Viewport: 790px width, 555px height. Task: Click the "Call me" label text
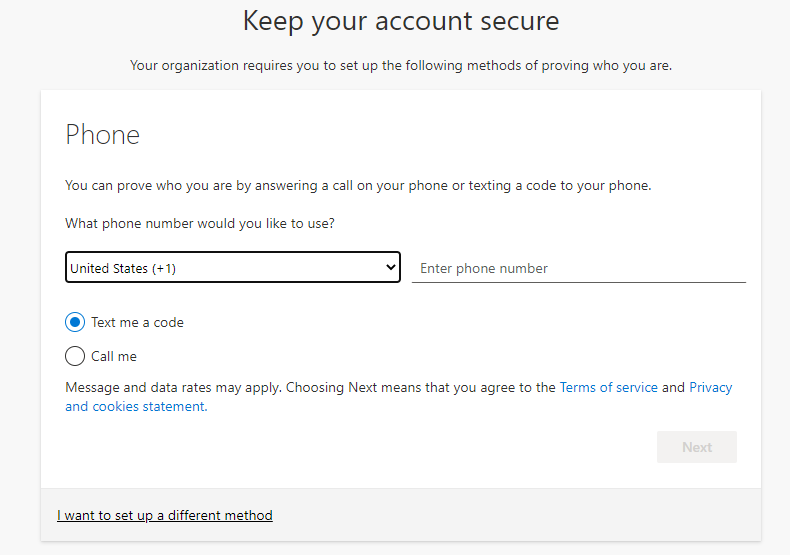tap(114, 356)
